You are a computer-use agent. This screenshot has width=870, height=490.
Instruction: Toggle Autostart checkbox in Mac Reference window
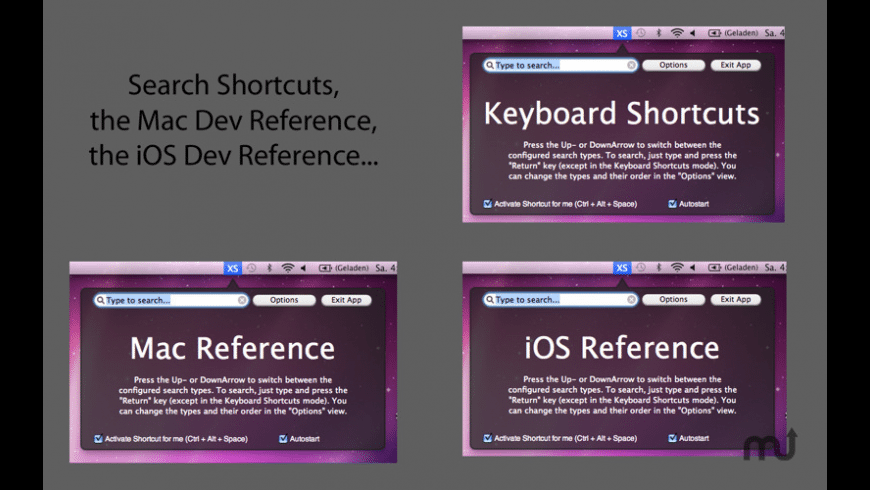283,439
